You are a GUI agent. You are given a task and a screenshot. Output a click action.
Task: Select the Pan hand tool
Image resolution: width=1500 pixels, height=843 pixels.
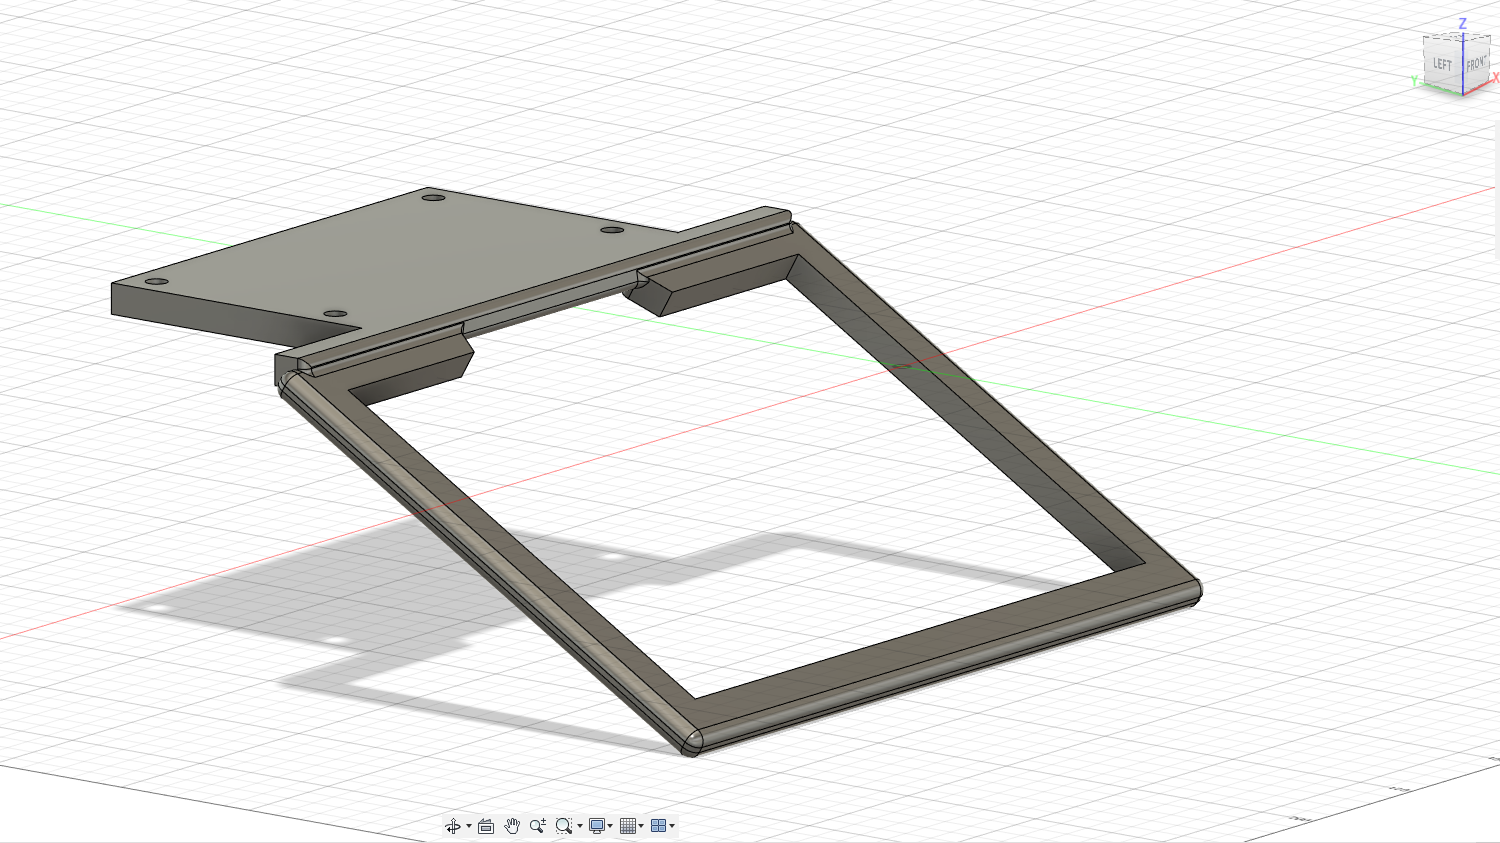click(x=512, y=826)
